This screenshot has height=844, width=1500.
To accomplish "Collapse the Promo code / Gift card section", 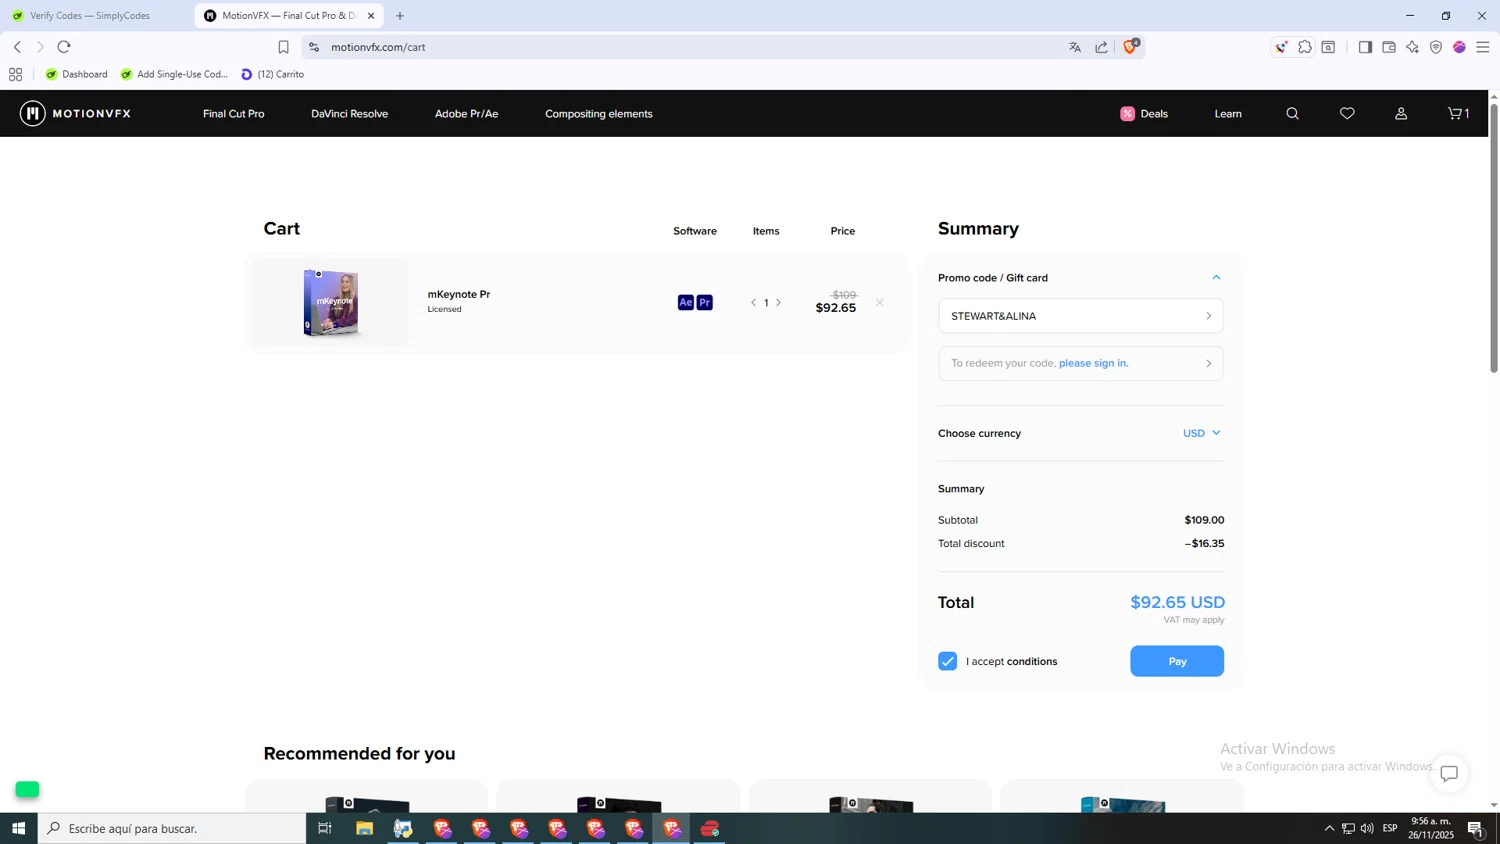I will coord(1216,278).
